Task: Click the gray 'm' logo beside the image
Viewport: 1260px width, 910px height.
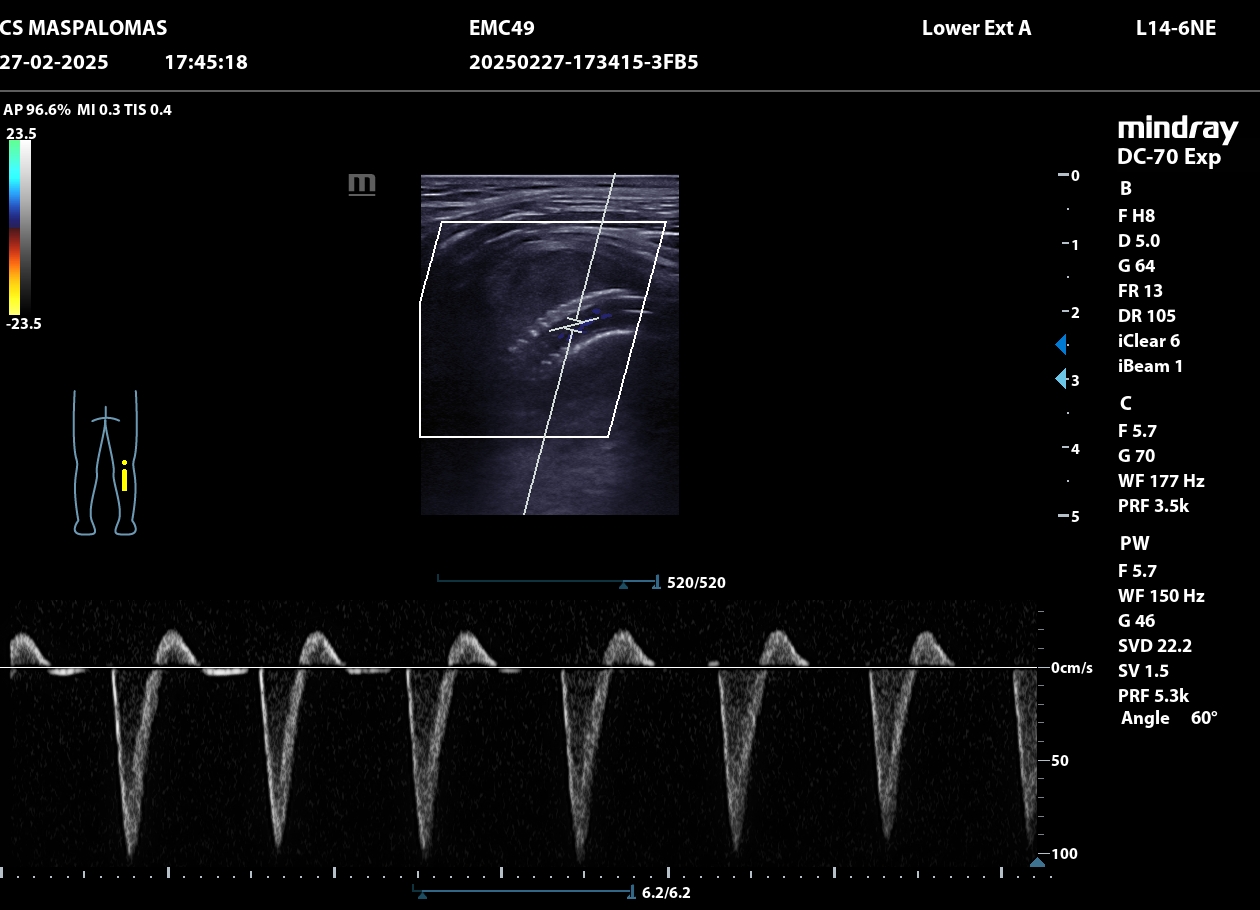Action: tap(362, 184)
